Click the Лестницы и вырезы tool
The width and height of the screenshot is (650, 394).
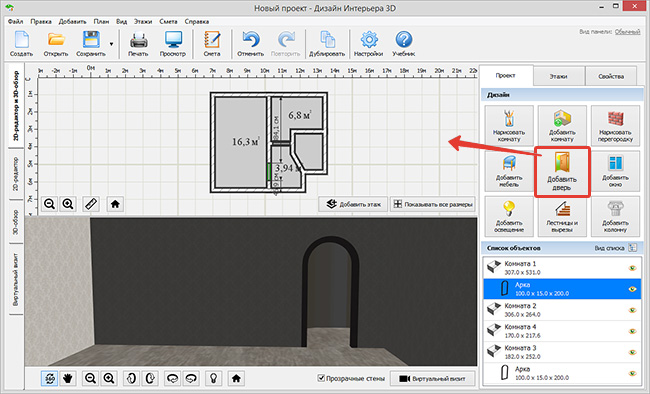tap(562, 216)
